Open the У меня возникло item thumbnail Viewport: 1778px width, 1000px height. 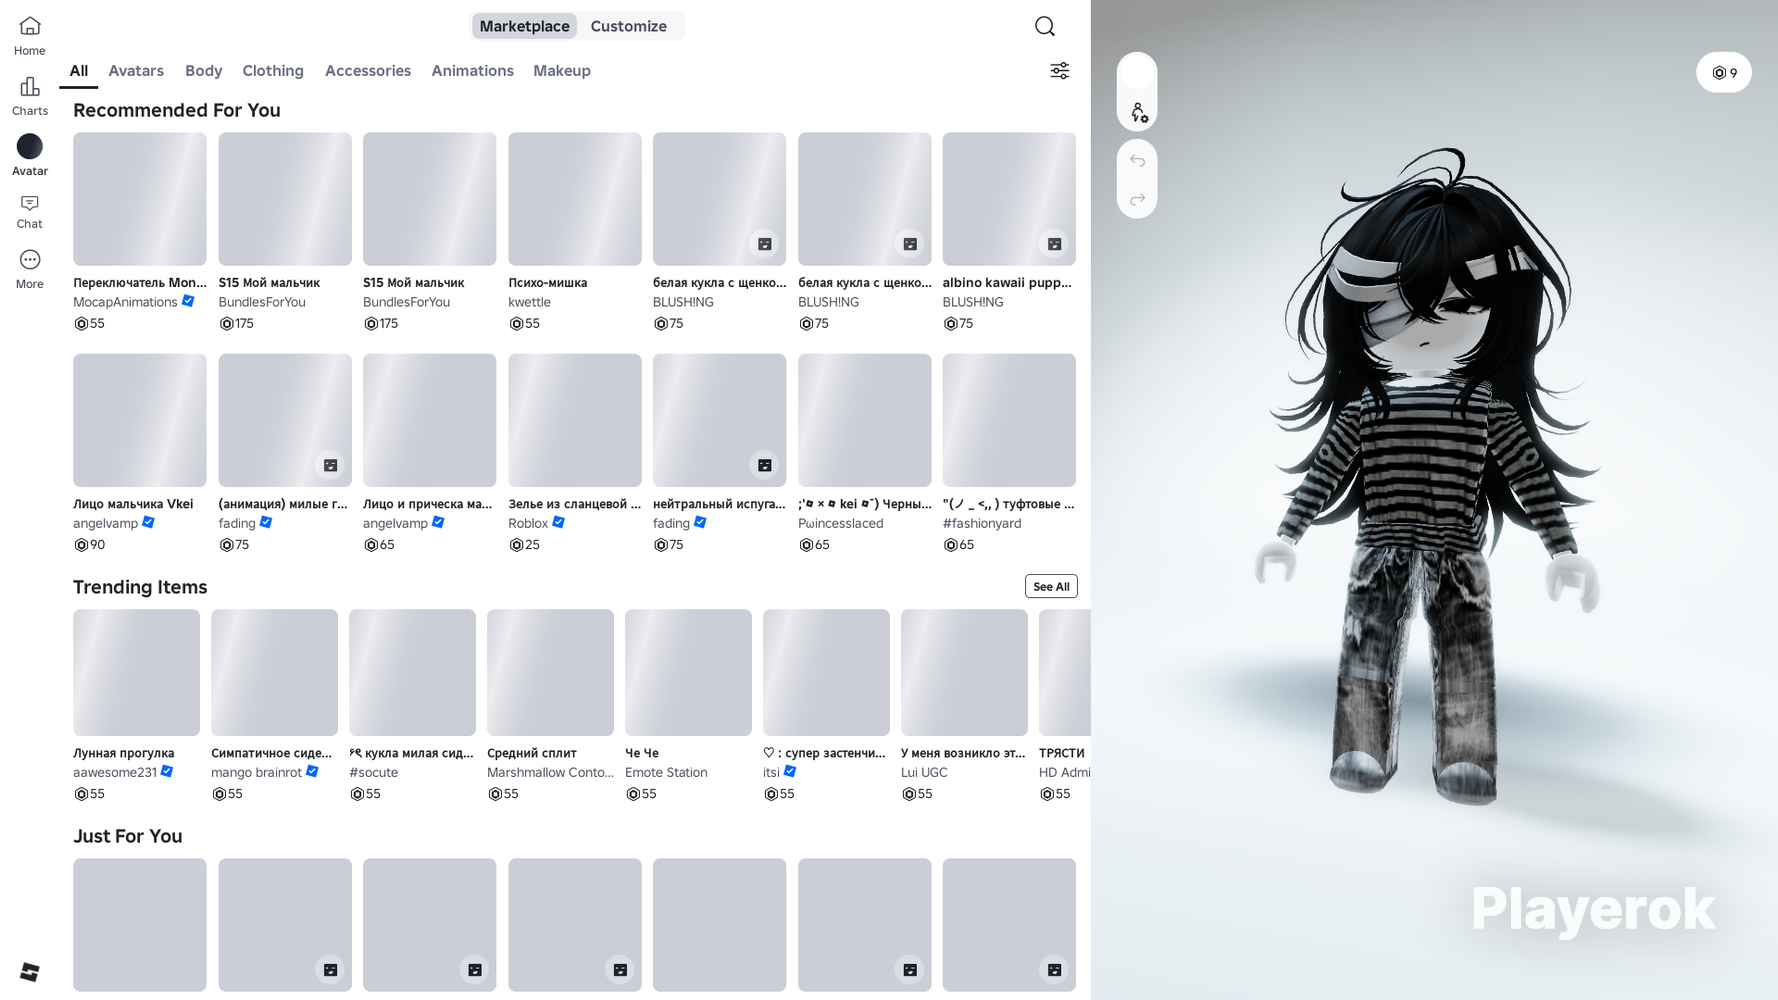[964, 673]
